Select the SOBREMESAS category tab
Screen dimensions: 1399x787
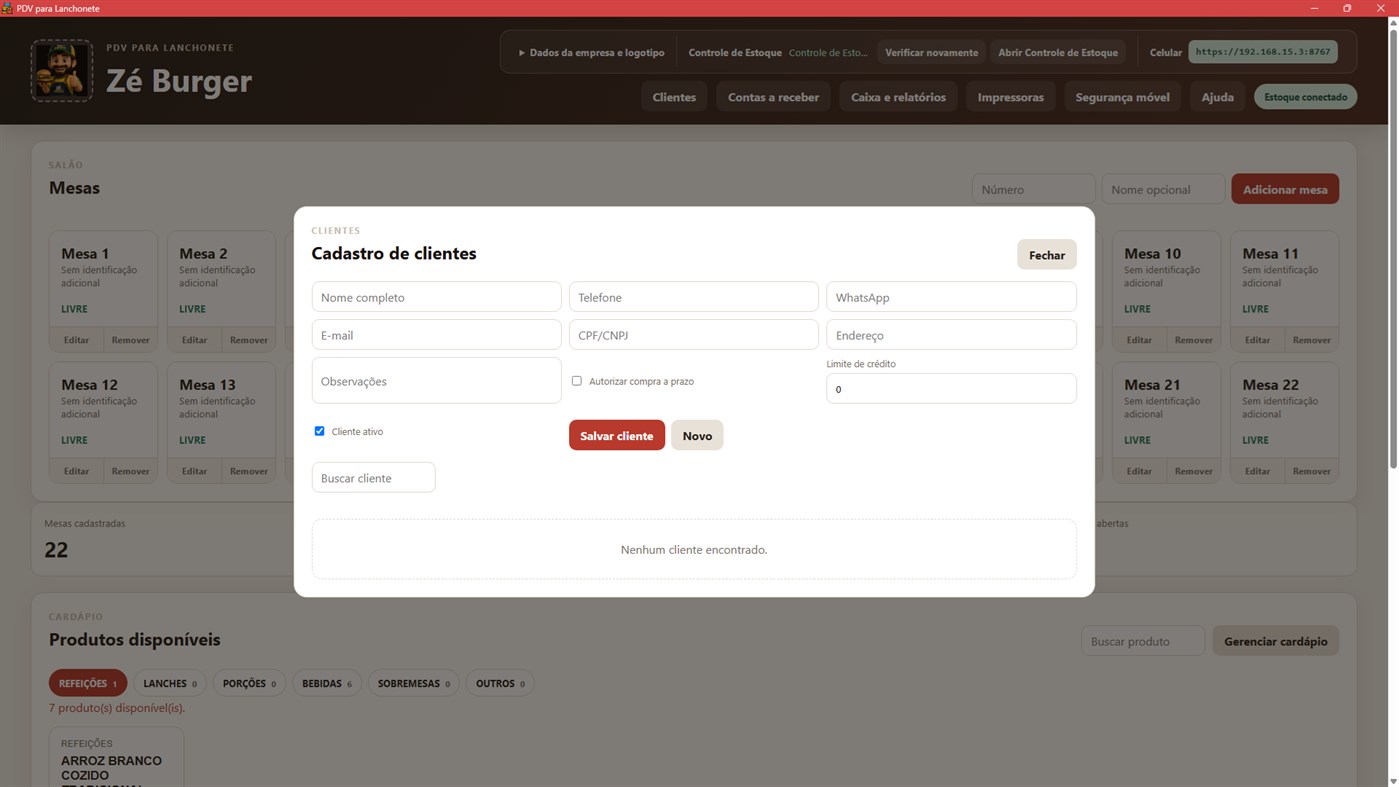413,683
